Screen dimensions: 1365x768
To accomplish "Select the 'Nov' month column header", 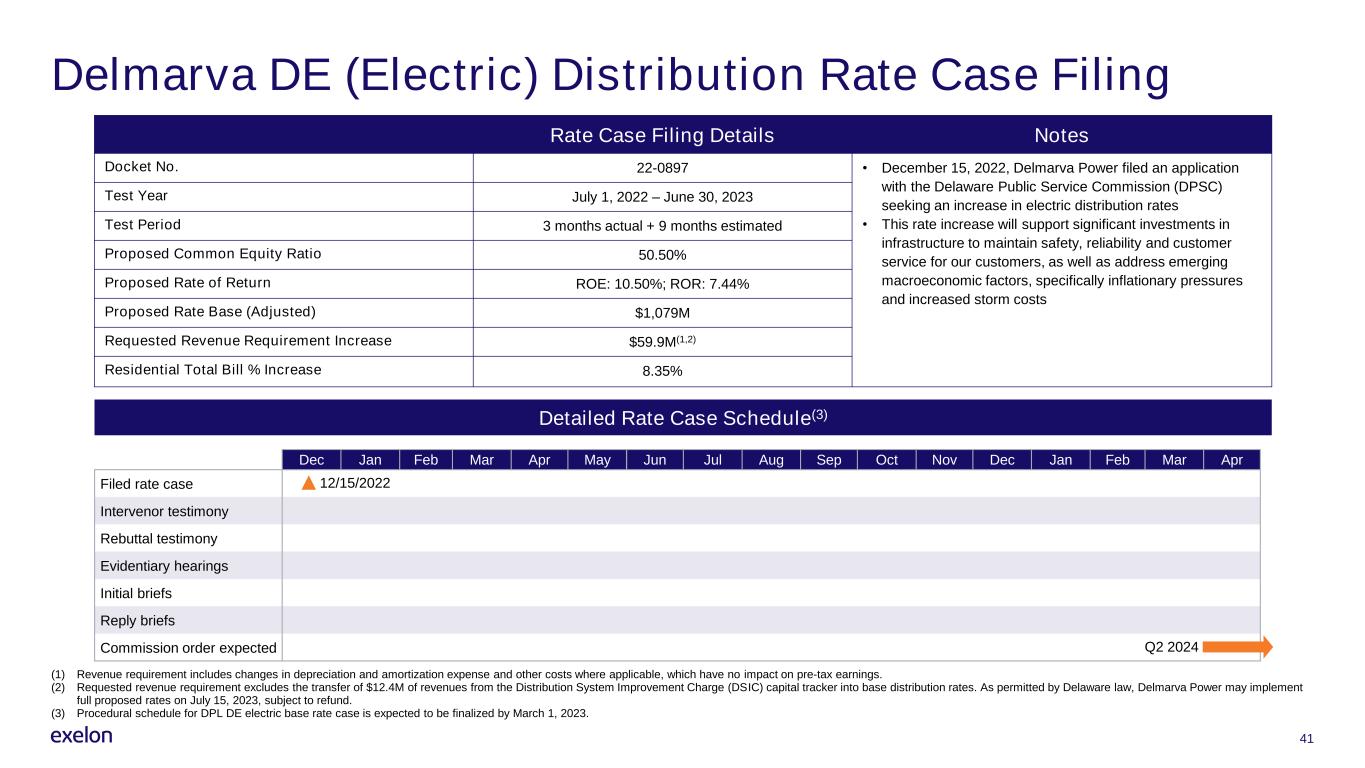I will point(944,460).
